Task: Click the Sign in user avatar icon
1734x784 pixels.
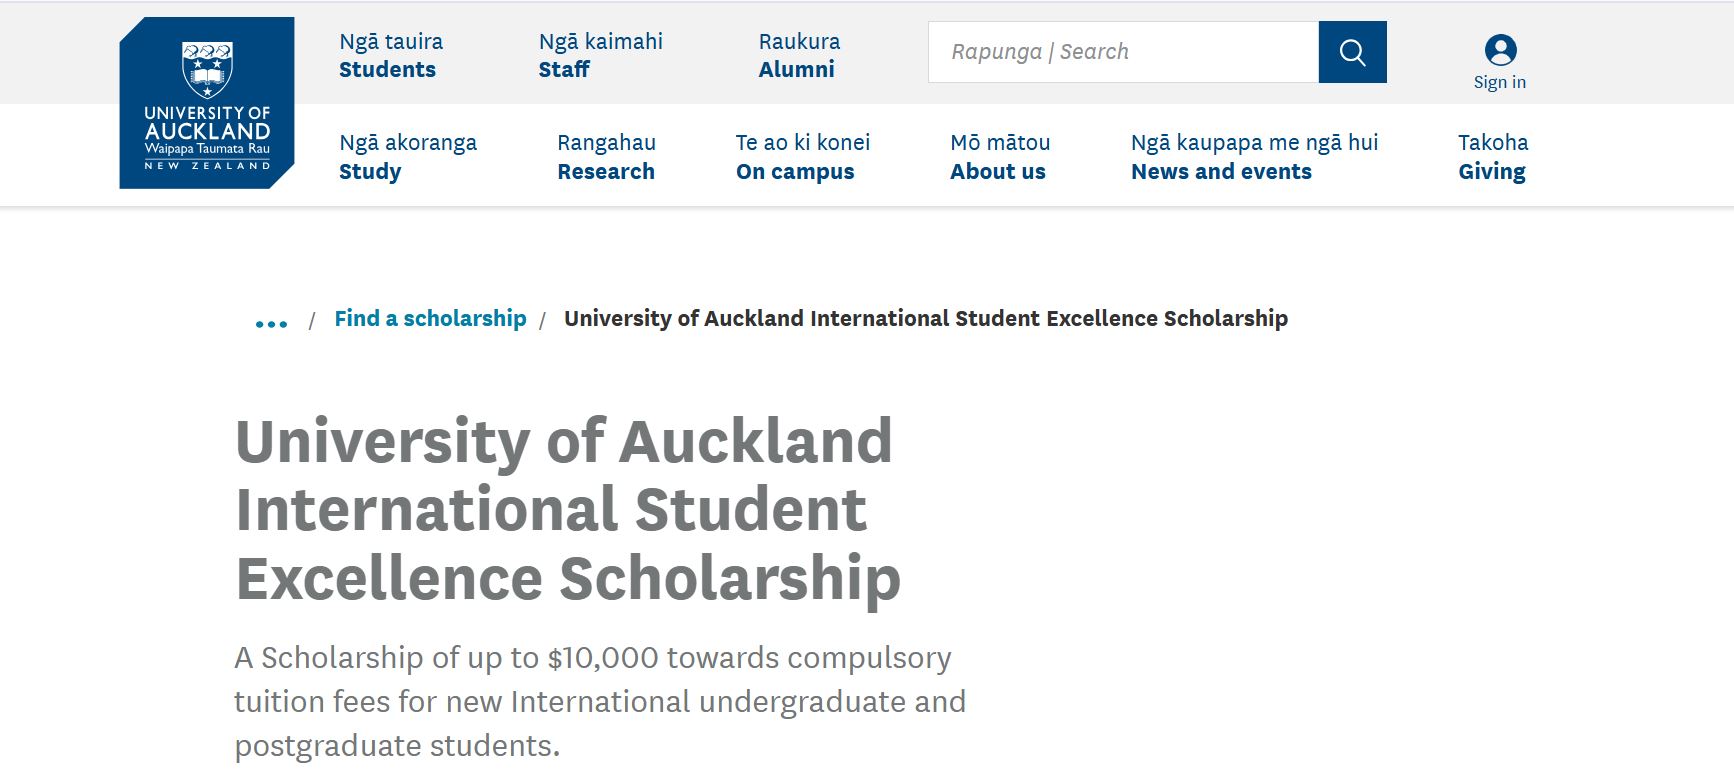Action: pos(1500,50)
